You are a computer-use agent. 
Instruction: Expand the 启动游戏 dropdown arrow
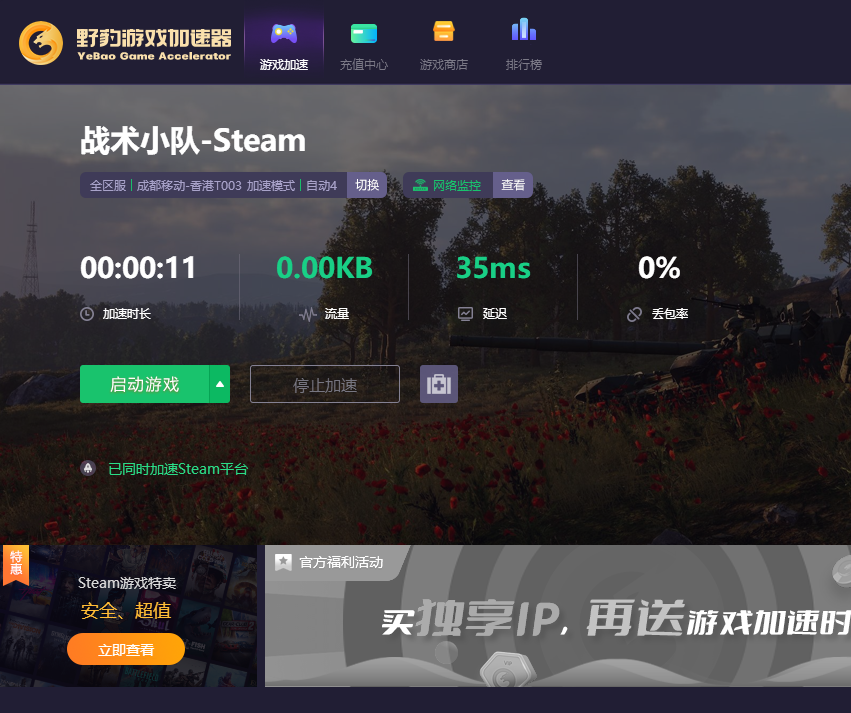(220, 384)
